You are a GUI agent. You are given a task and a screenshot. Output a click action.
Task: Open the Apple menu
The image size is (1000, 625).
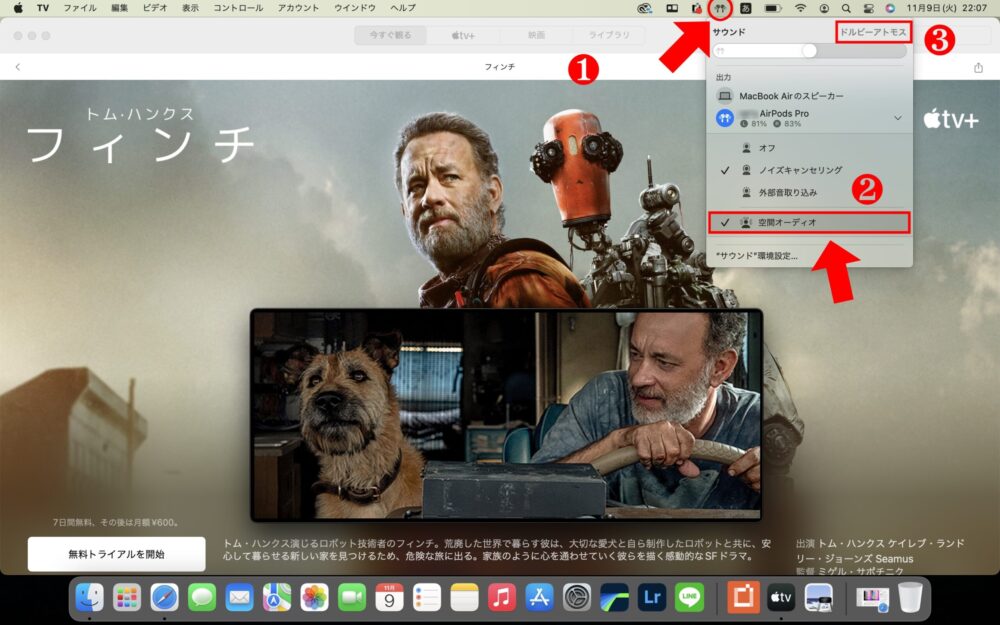pos(18,8)
